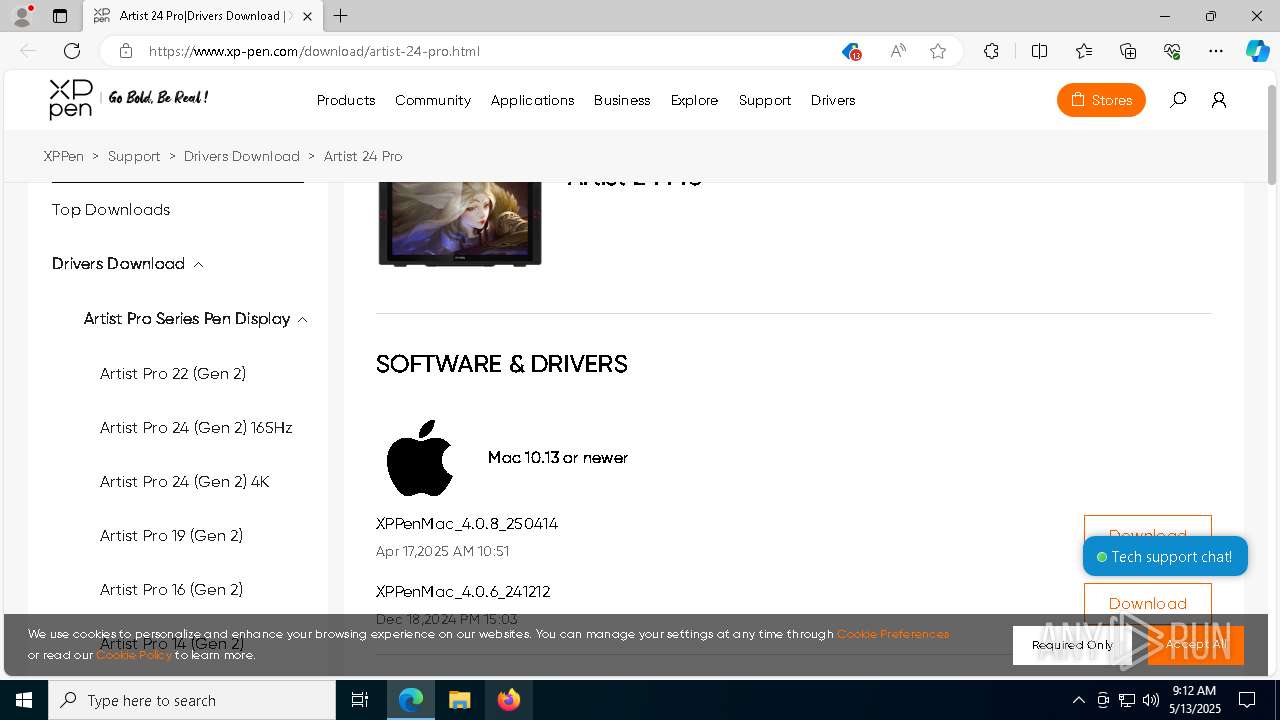Toggle Split screen icon
This screenshot has width=1280, height=720.
(x=1039, y=51)
